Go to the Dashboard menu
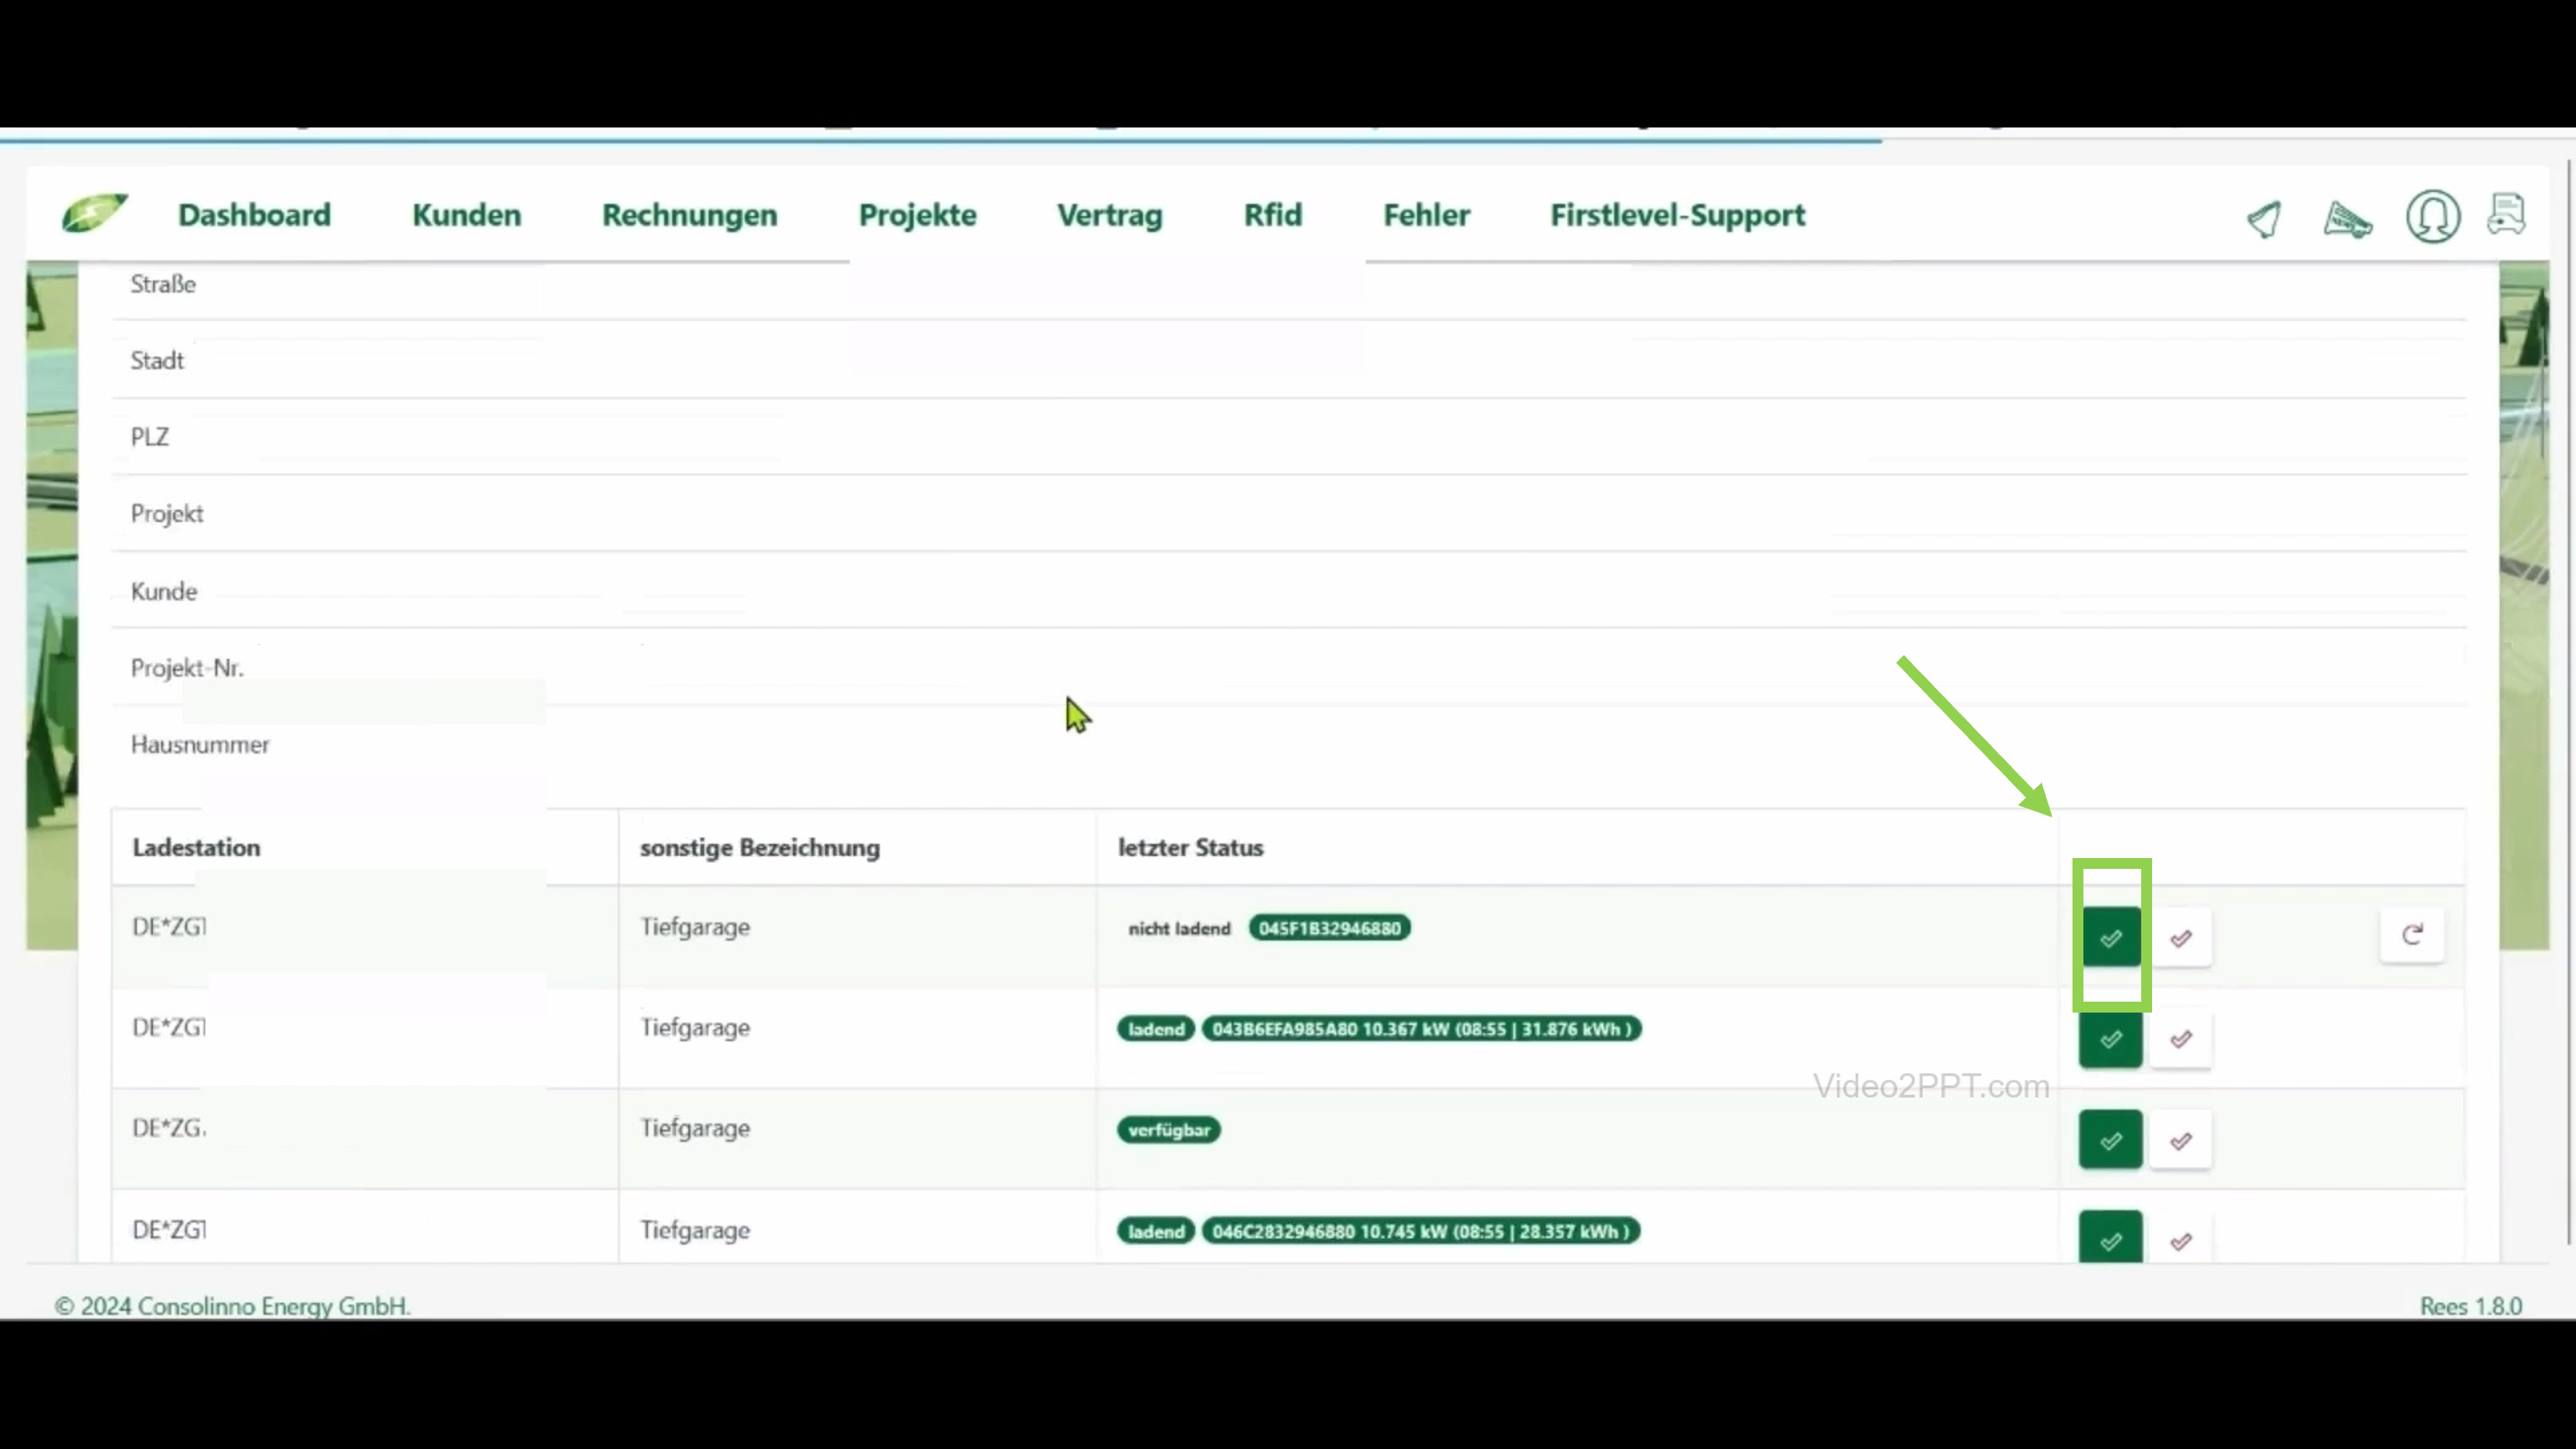This screenshot has width=2576, height=1449. (x=254, y=215)
